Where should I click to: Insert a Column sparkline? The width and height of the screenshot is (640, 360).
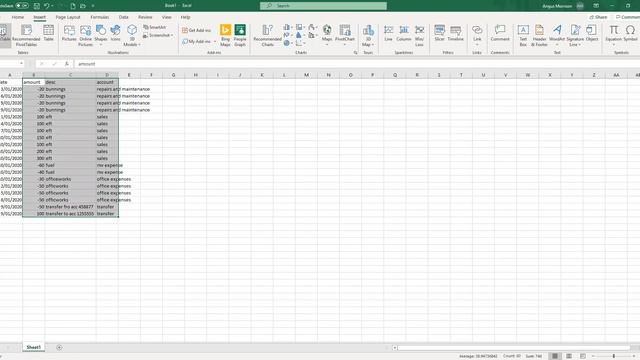pos(404,33)
